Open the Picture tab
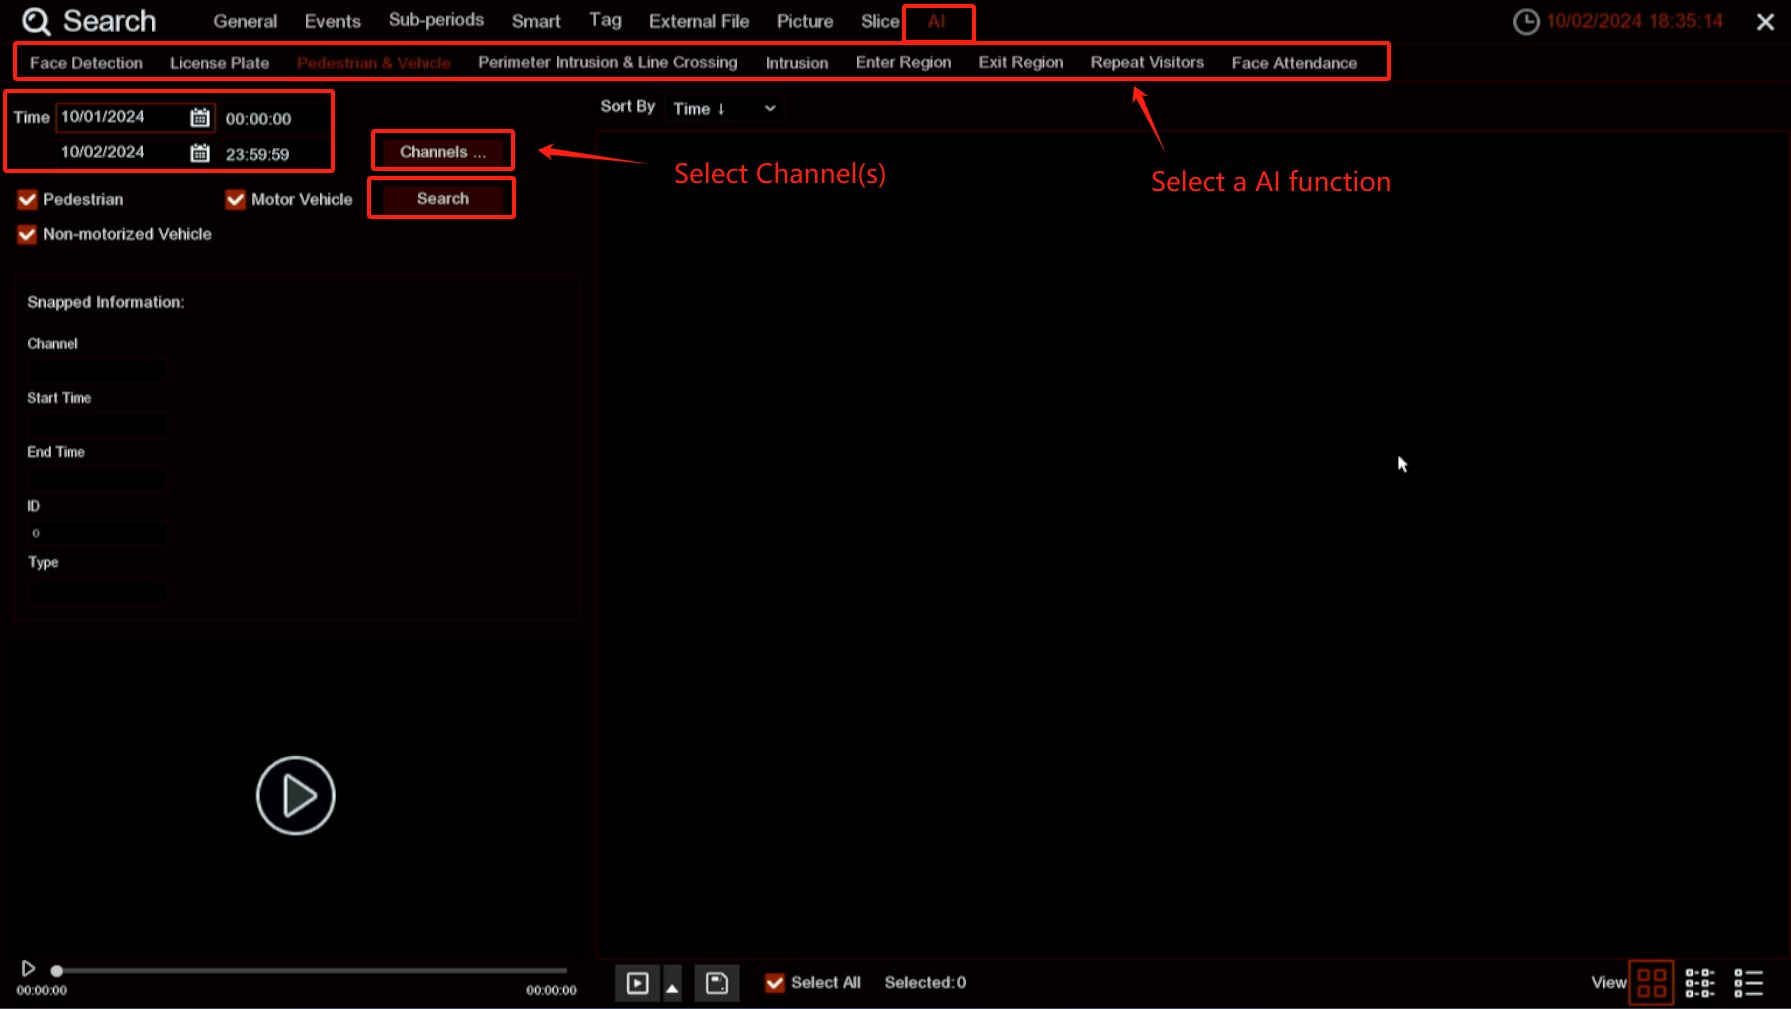 pyautogui.click(x=805, y=21)
